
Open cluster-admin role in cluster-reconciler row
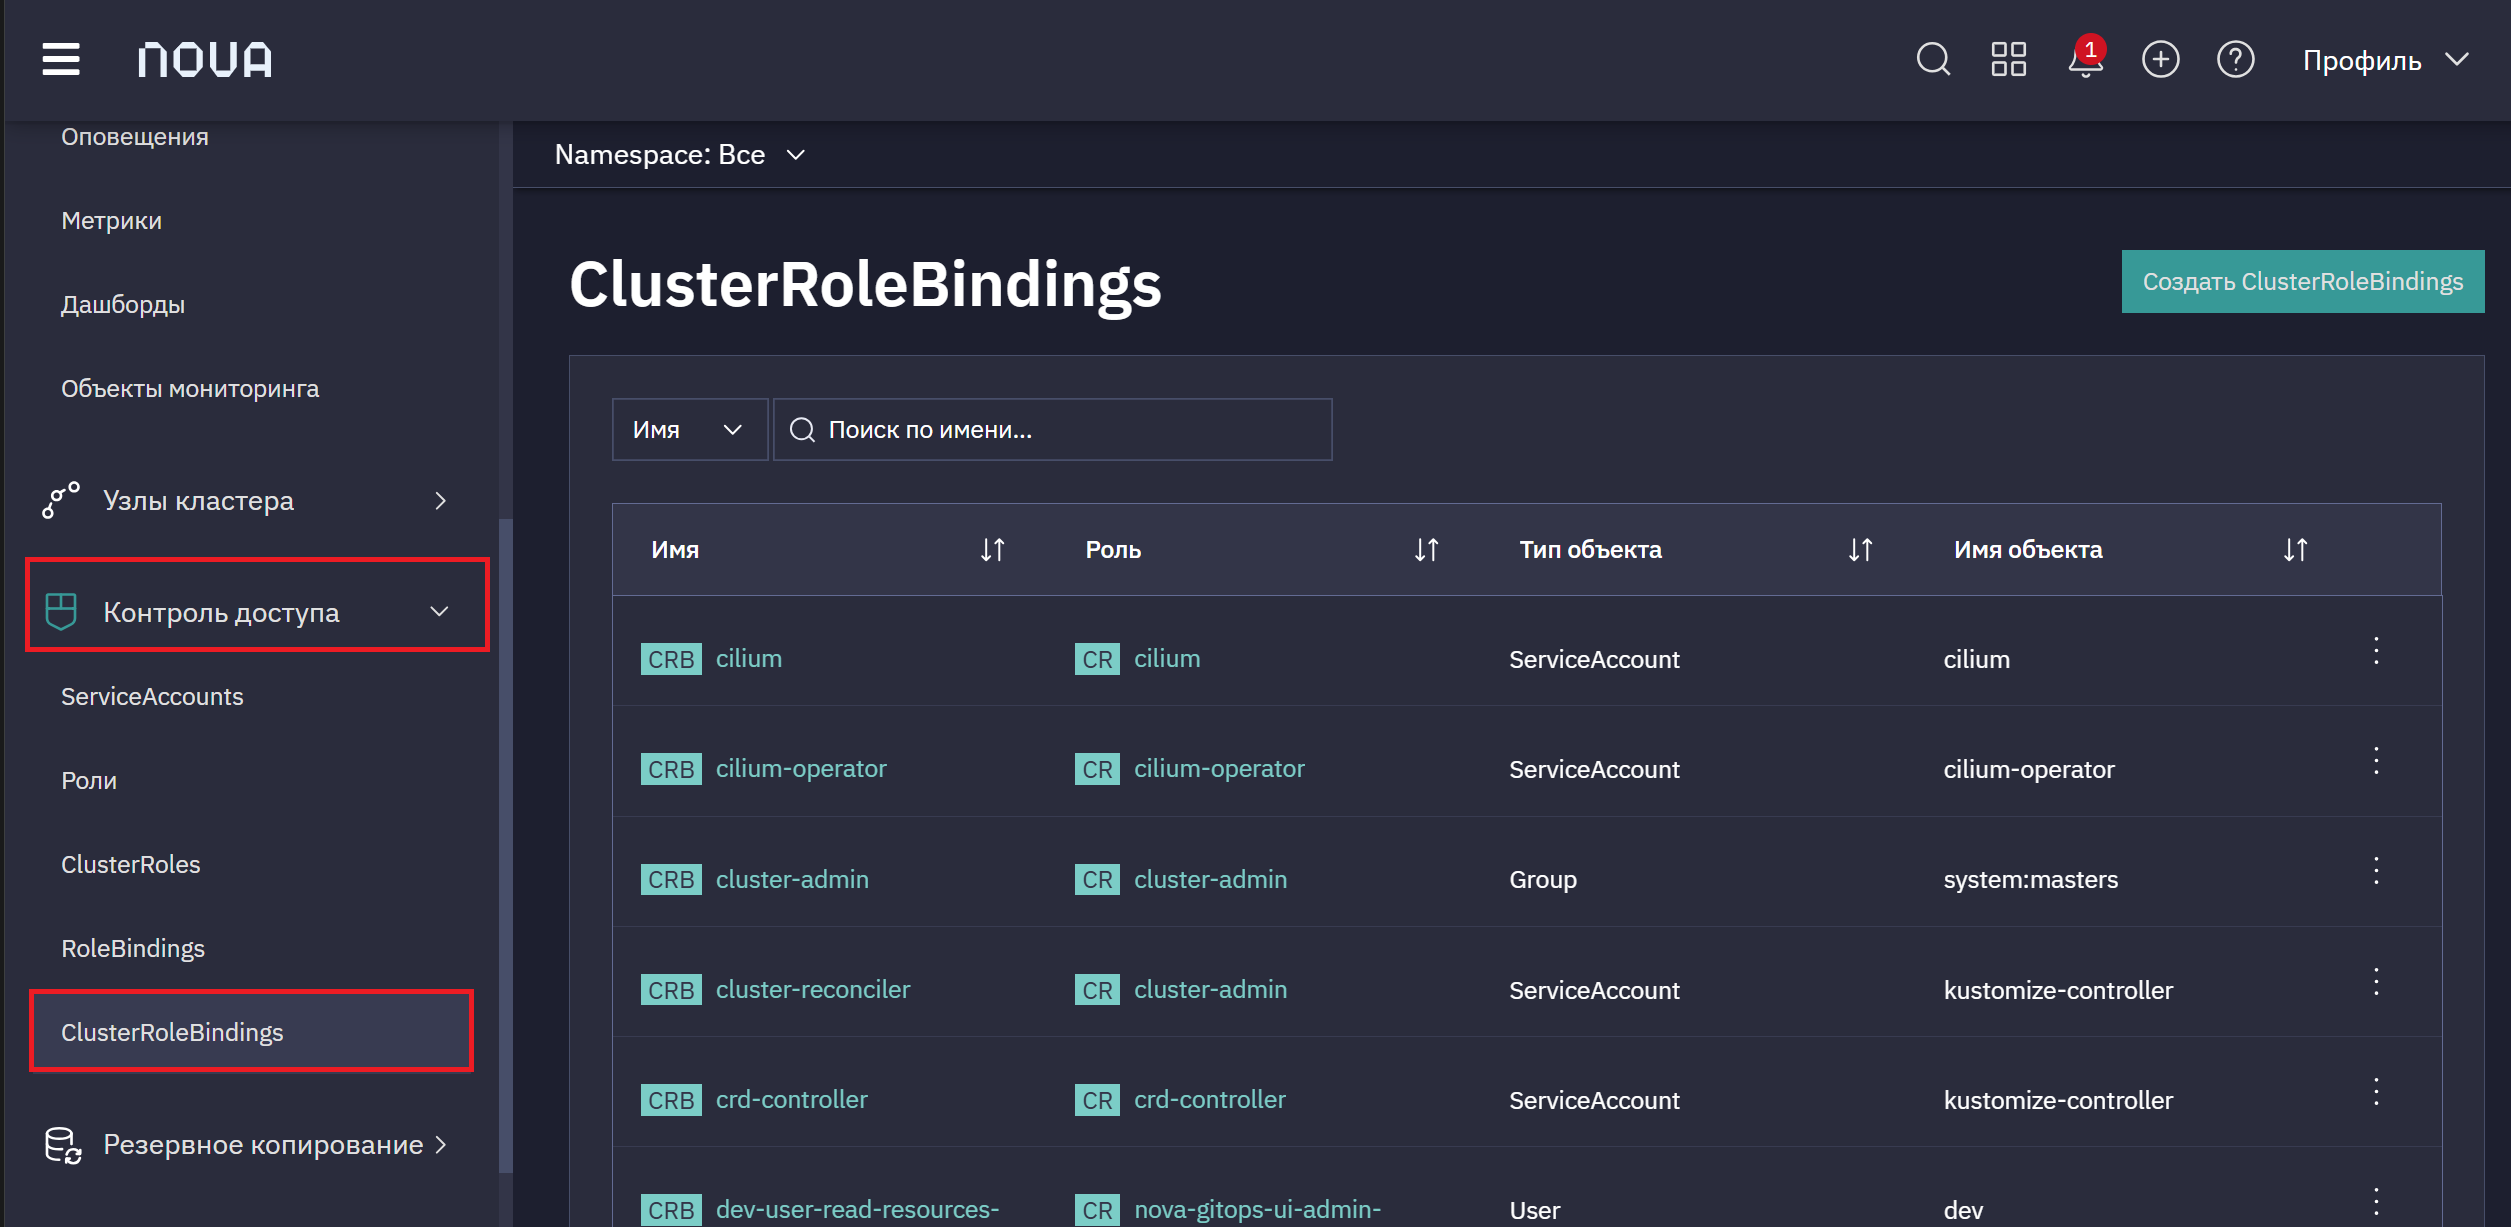(x=1210, y=989)
